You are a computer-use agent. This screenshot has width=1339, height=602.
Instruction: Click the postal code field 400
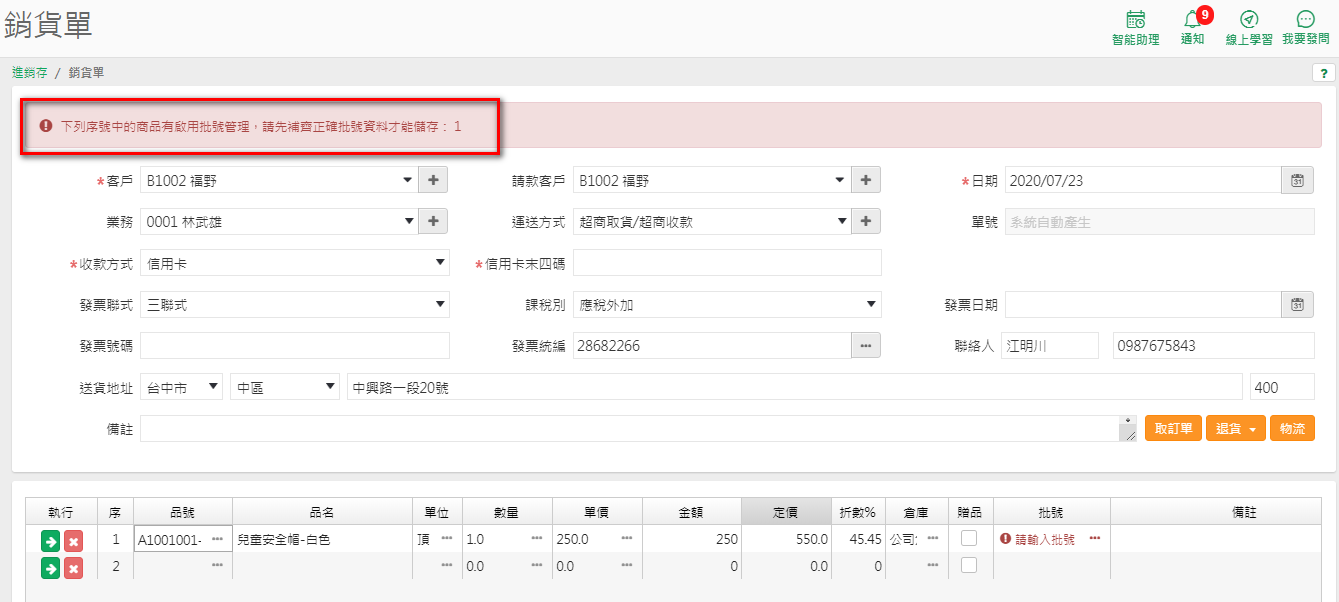pyautogui.click(x=1282, y=387)
